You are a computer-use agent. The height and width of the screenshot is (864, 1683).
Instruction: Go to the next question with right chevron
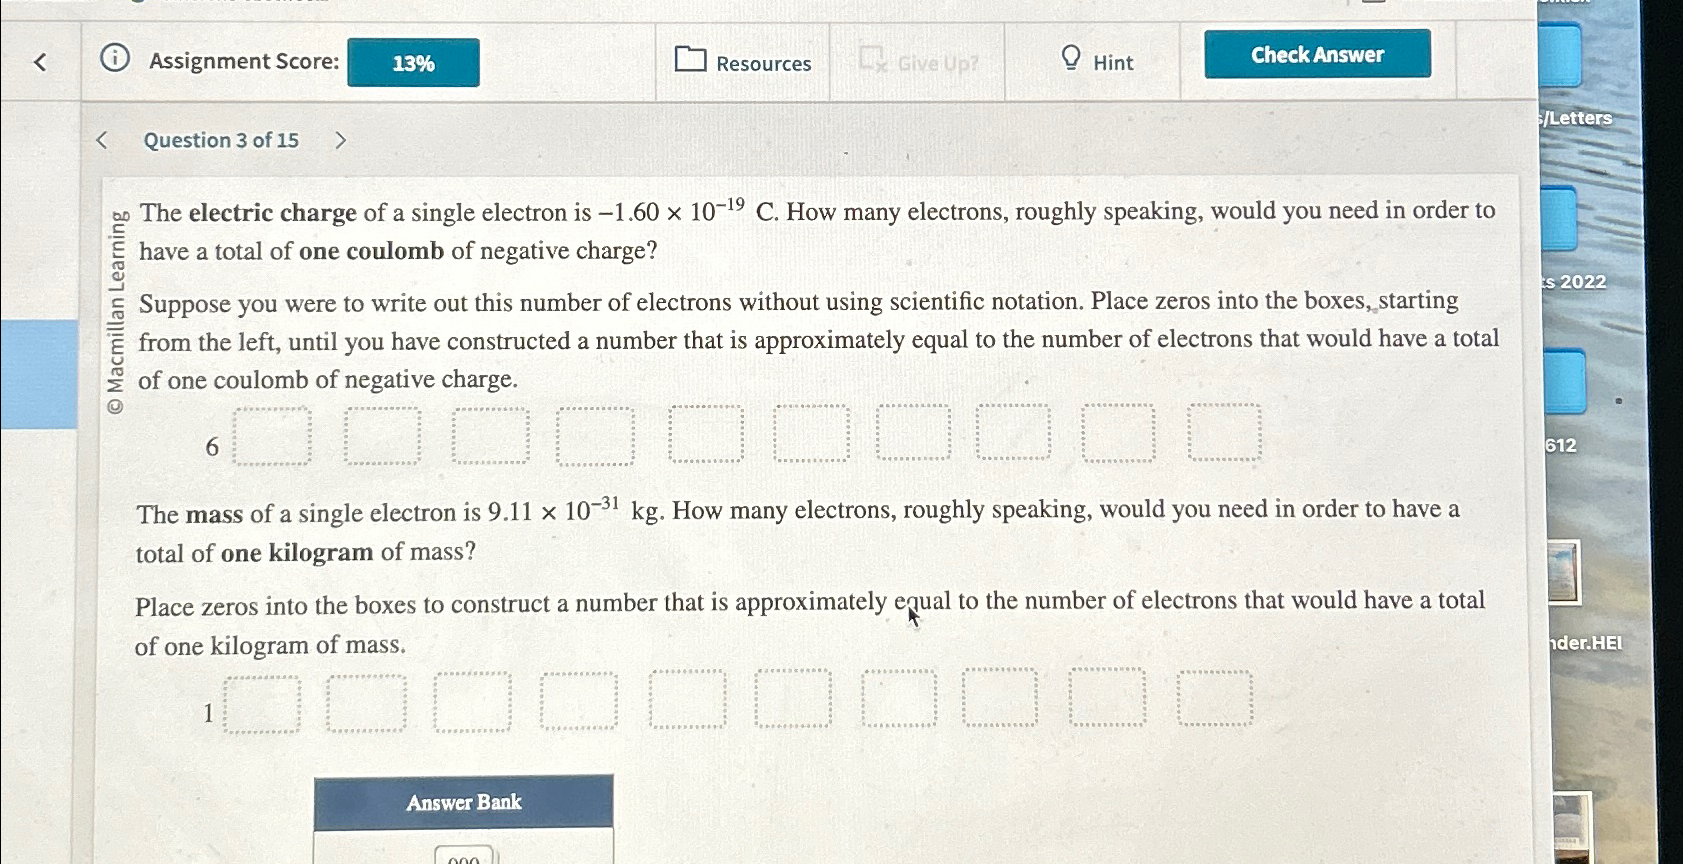(340, 139)
